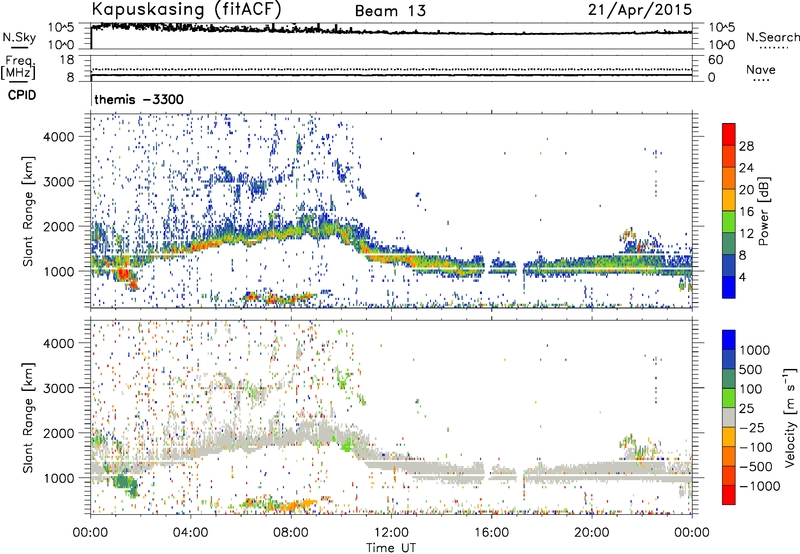The height and width of the screenshot is (554, 800).
Task: Click the dotted Nave line in frequency panel
Action: (391, 69)
